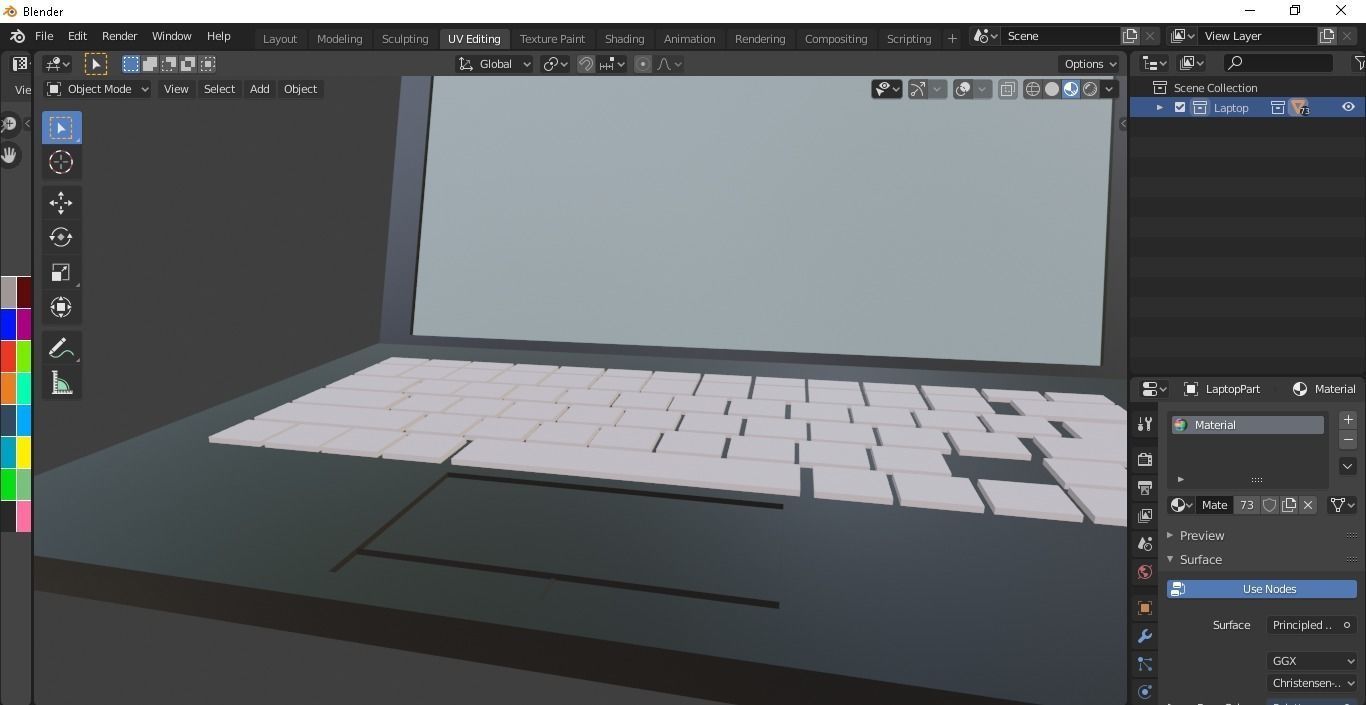Toggle viewport gizmos
The image size is (1366, 705).
pyautogui.click(x=917, y=89)
